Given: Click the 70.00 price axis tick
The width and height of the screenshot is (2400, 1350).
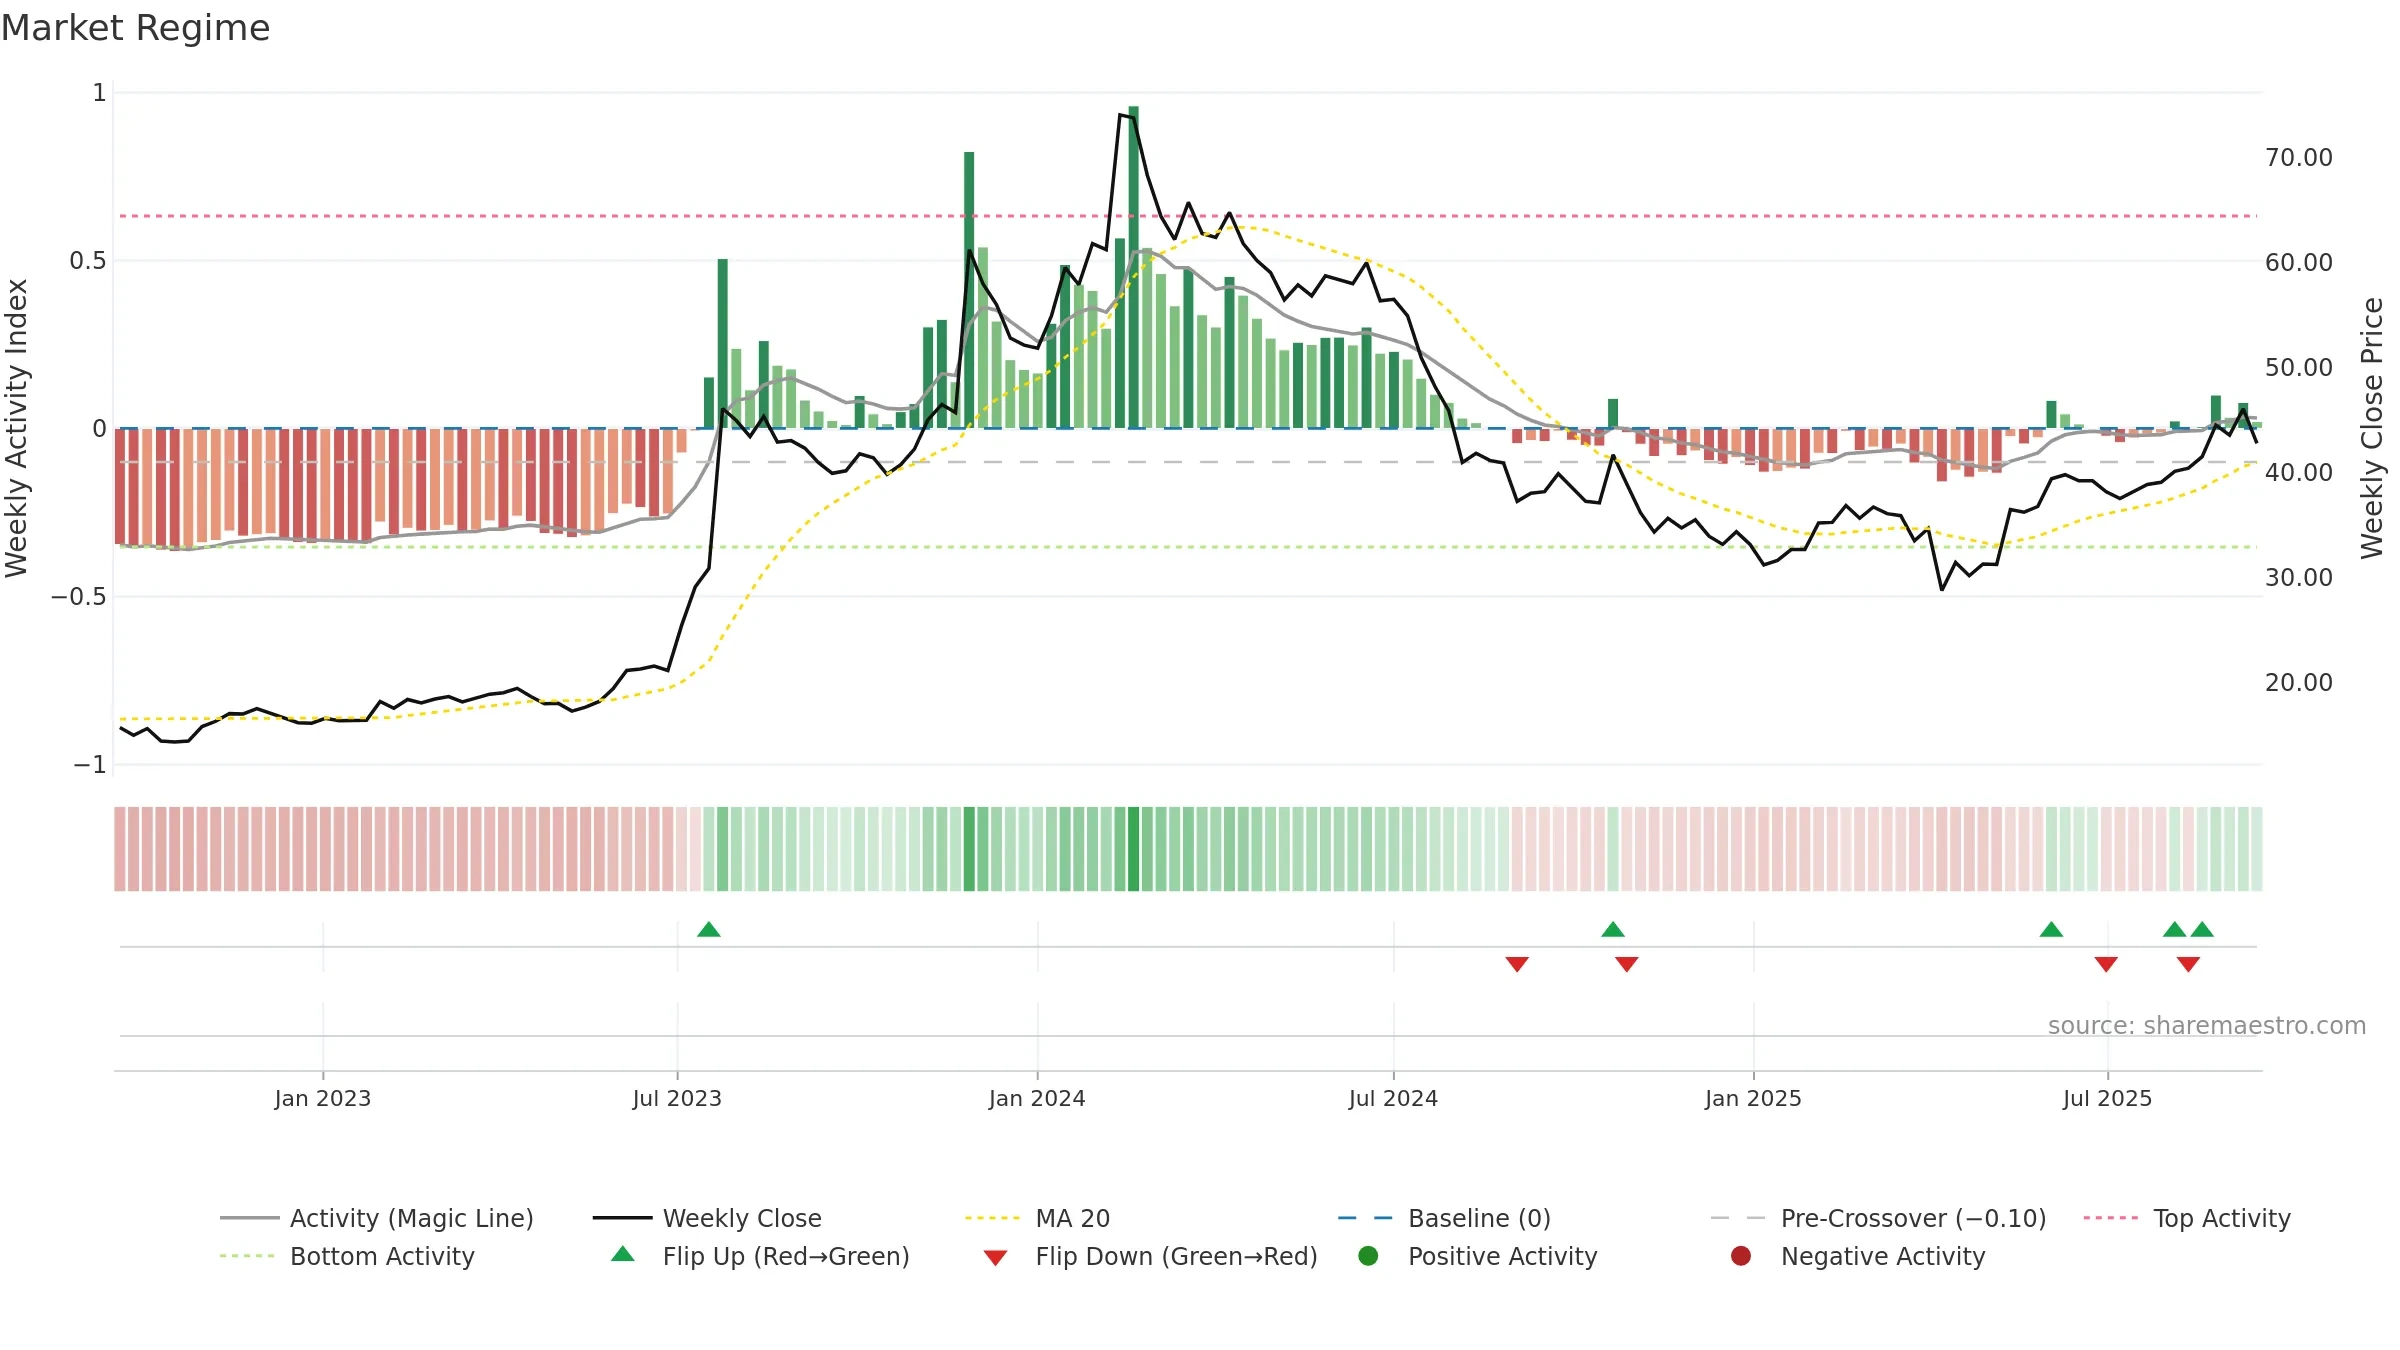Looking at the screenshot, I should pos(2299,157).
